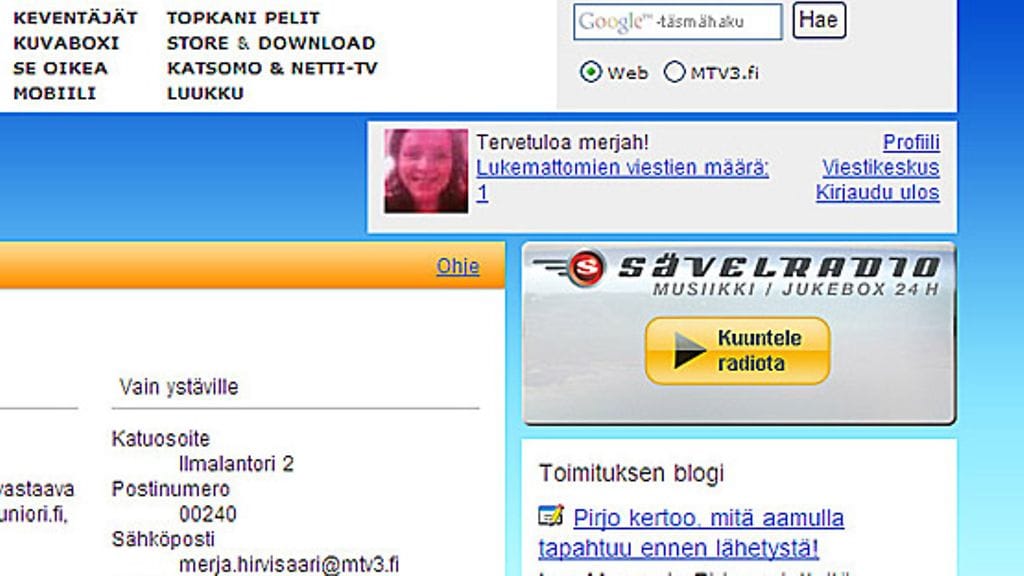Click the Postinumero label
The height and width of the screenshot is (576, 1024).
(x=170, y=489)
